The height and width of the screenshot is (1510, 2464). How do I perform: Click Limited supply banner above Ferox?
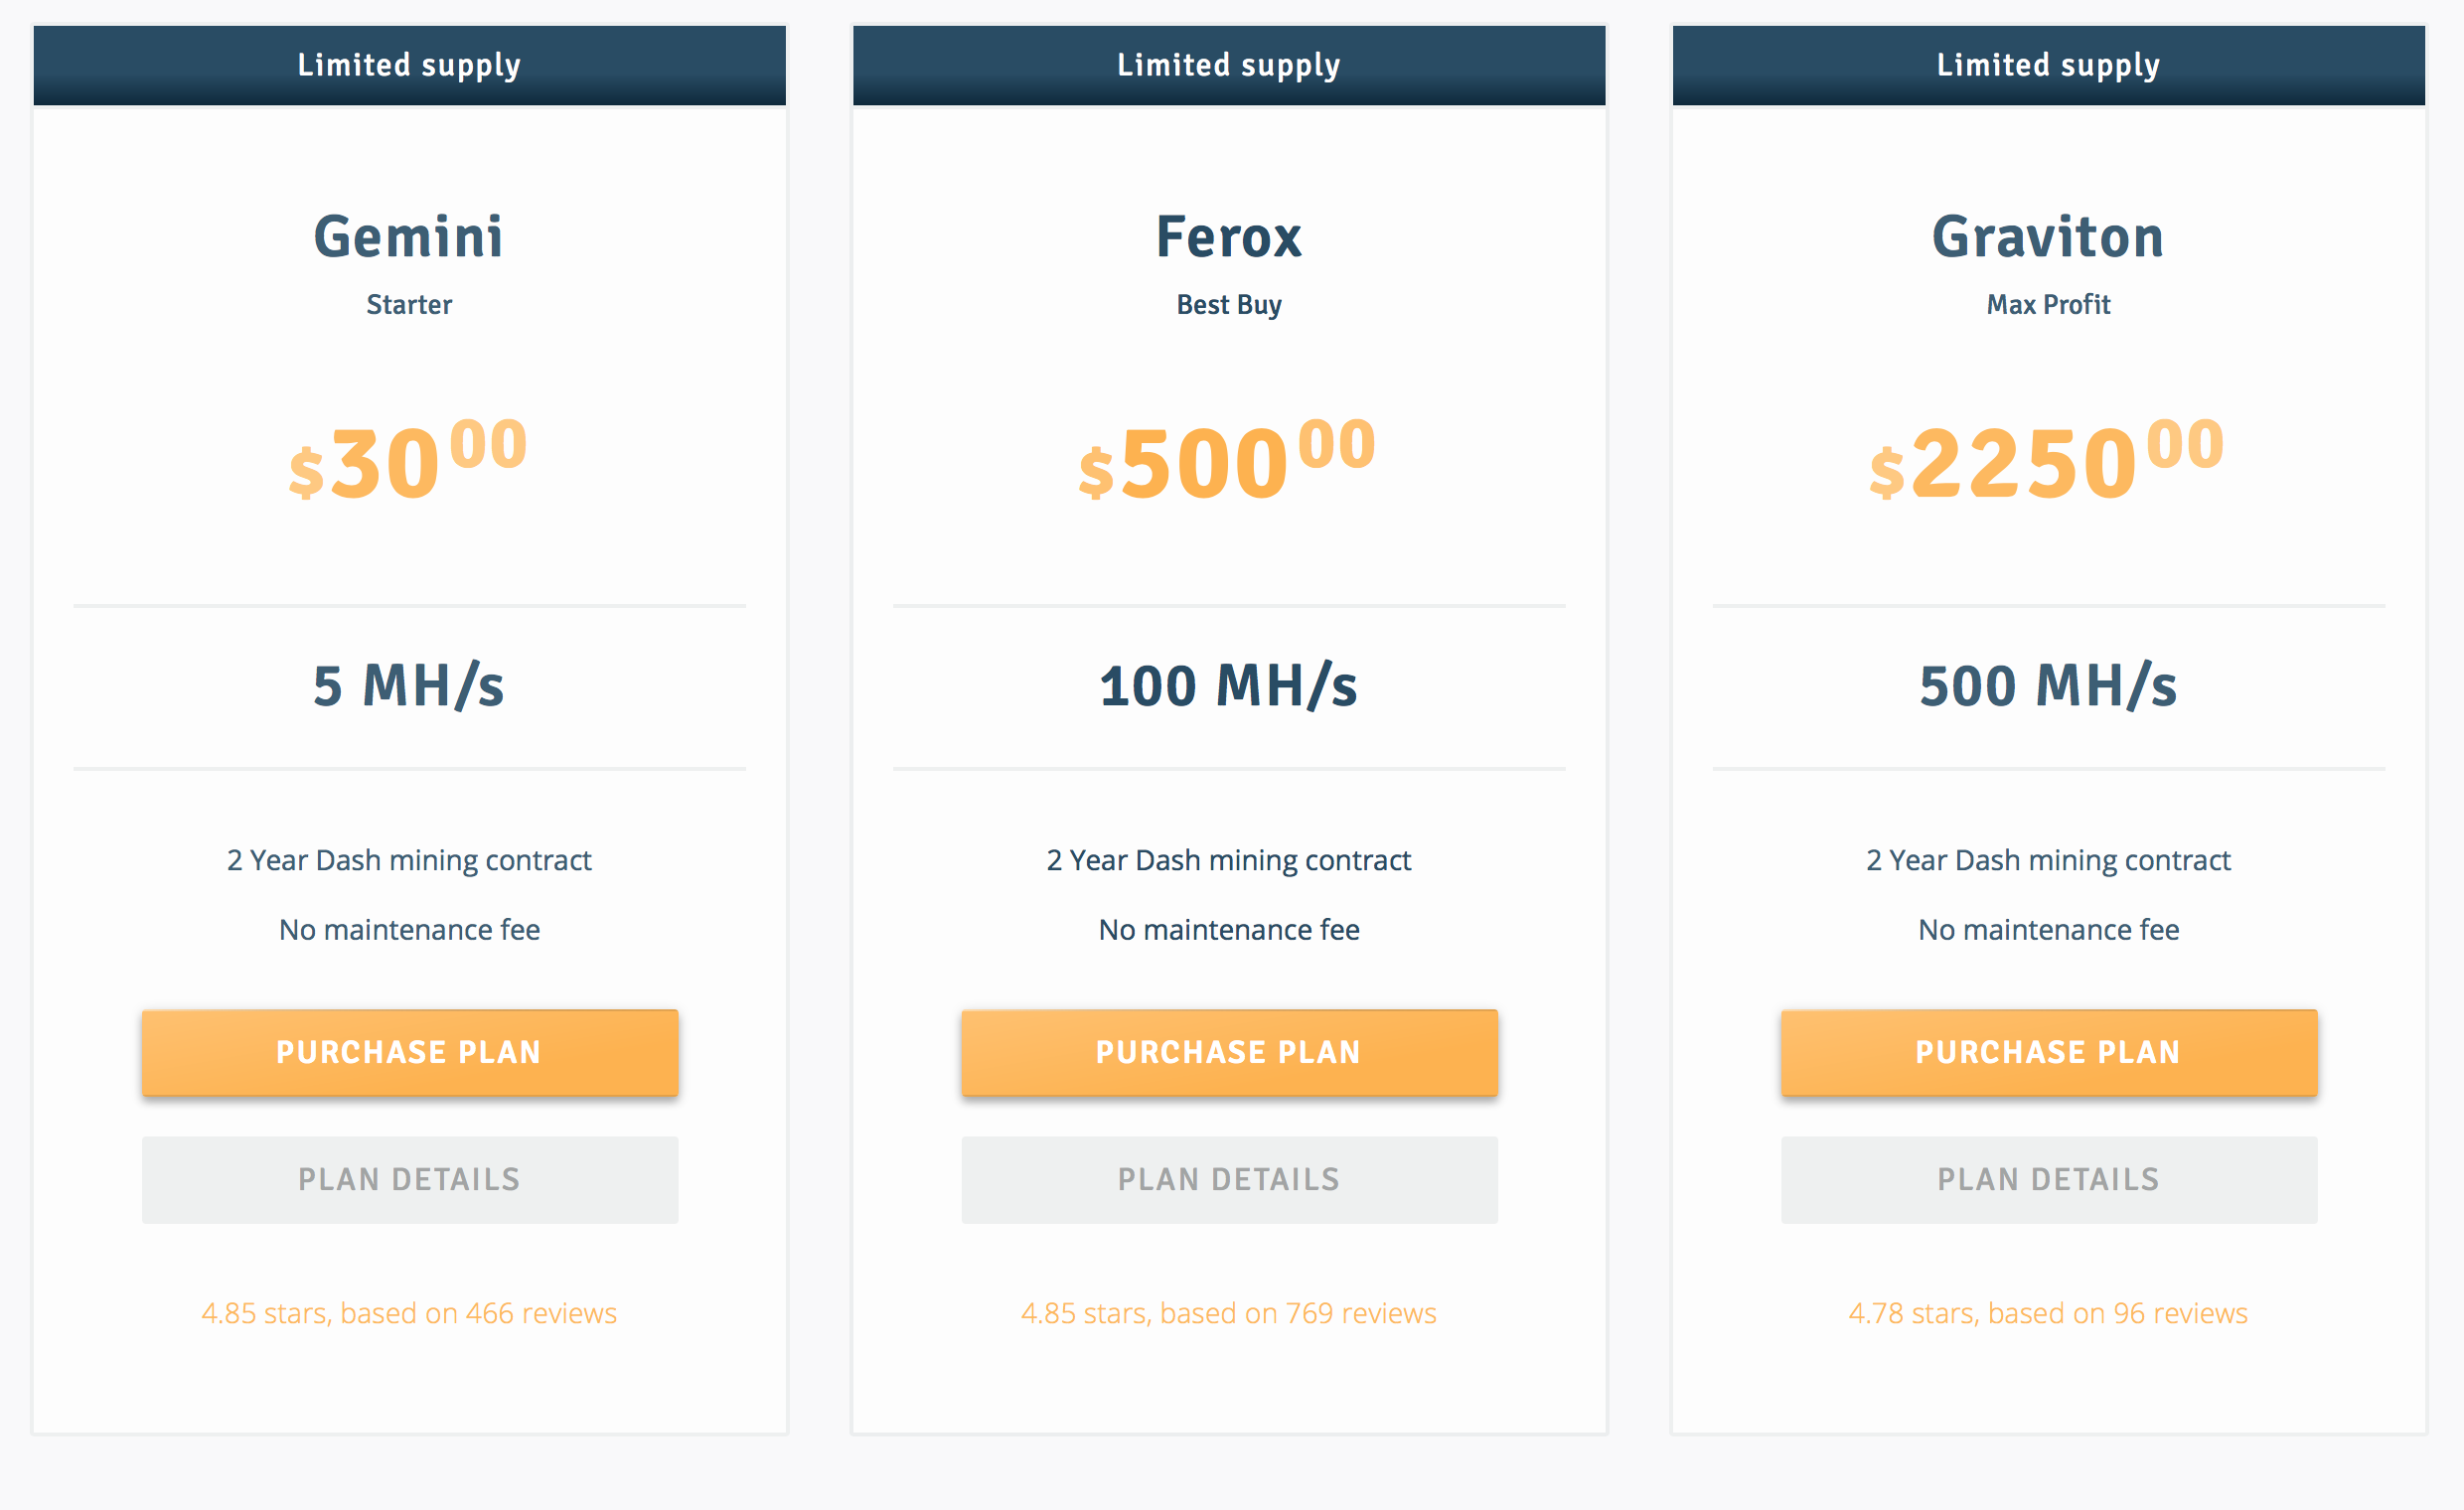coord(1229,65)
